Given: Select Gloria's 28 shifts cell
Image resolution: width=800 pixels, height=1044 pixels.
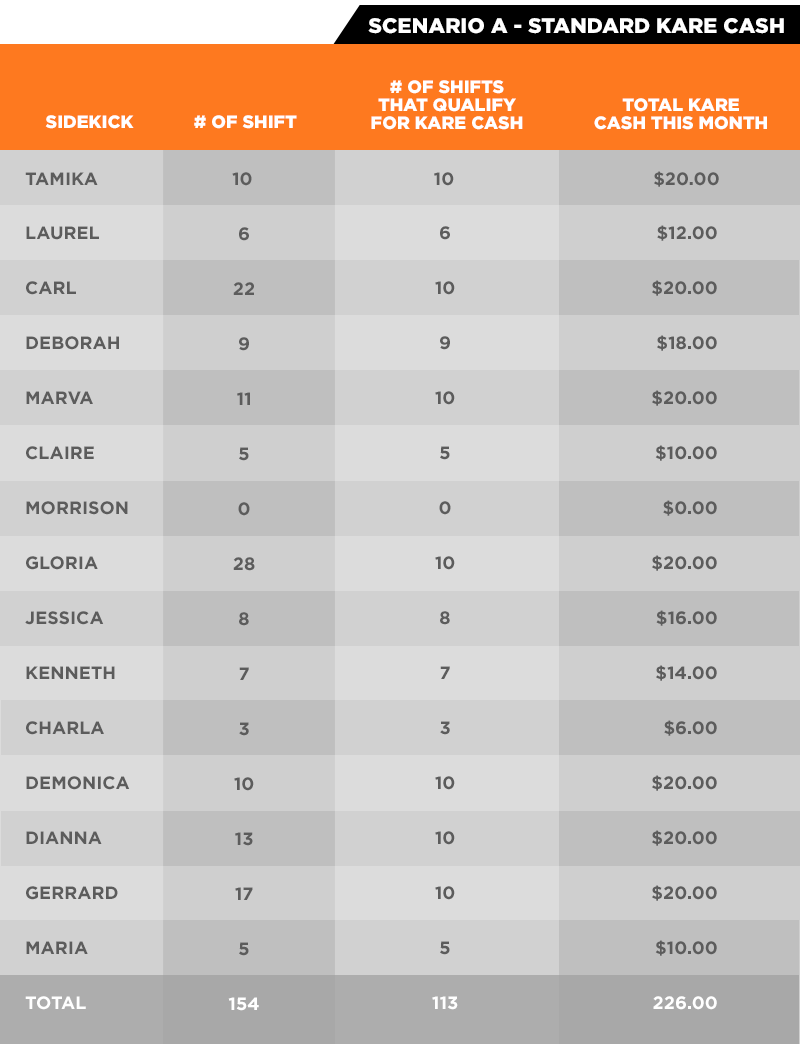Looking at the screenshot, I should click(244, 563).
